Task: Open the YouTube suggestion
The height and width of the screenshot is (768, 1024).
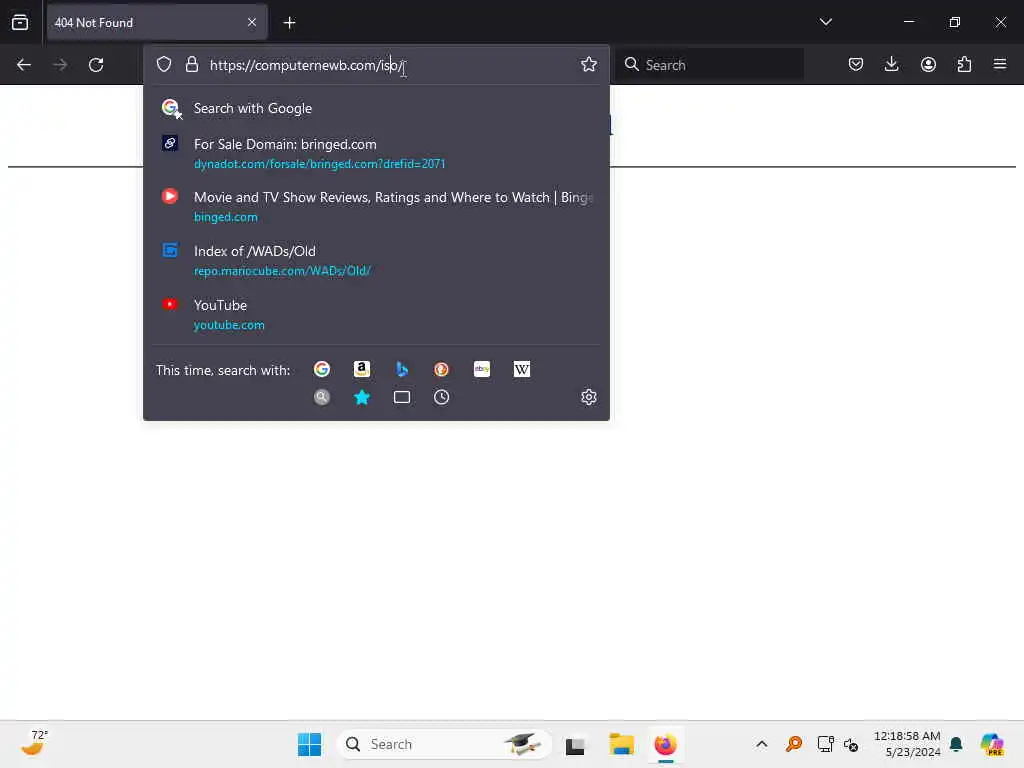Action: [x=376, y=314]
